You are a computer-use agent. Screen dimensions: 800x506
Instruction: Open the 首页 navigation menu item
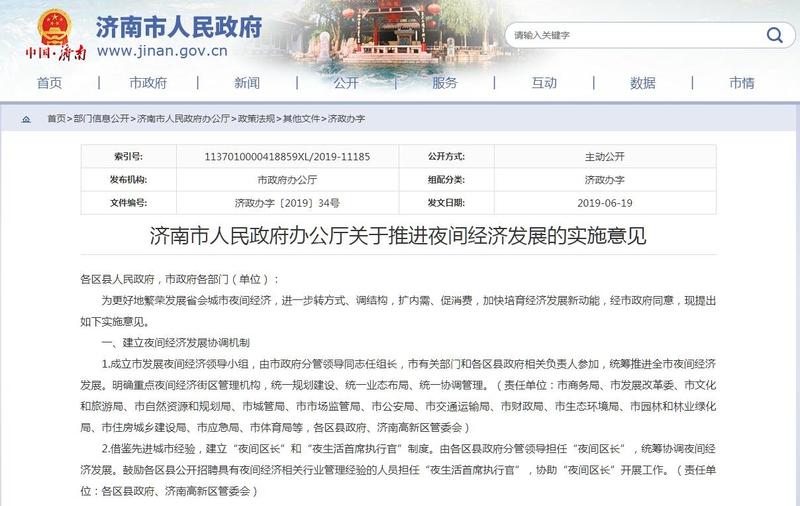49,83
